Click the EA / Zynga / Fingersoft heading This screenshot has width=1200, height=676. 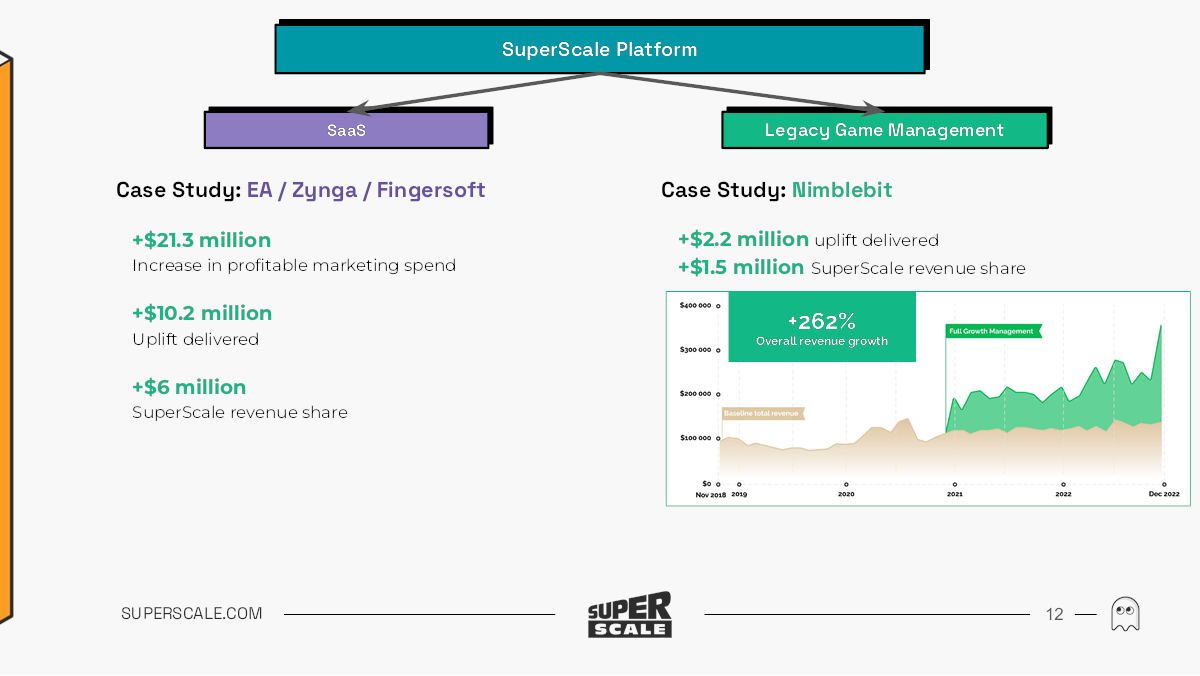(x=366, y=190)
